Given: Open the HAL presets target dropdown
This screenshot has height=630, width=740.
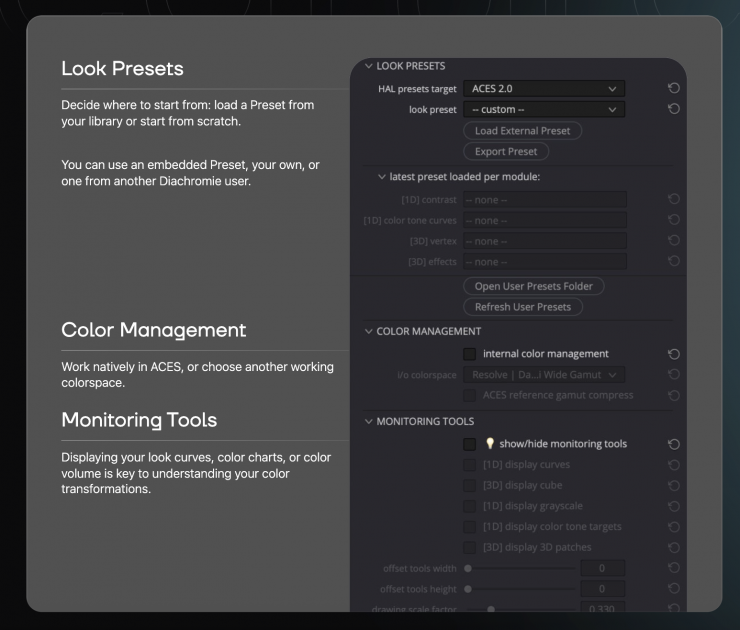Looking at the screenshot, I should coord(544,89).
